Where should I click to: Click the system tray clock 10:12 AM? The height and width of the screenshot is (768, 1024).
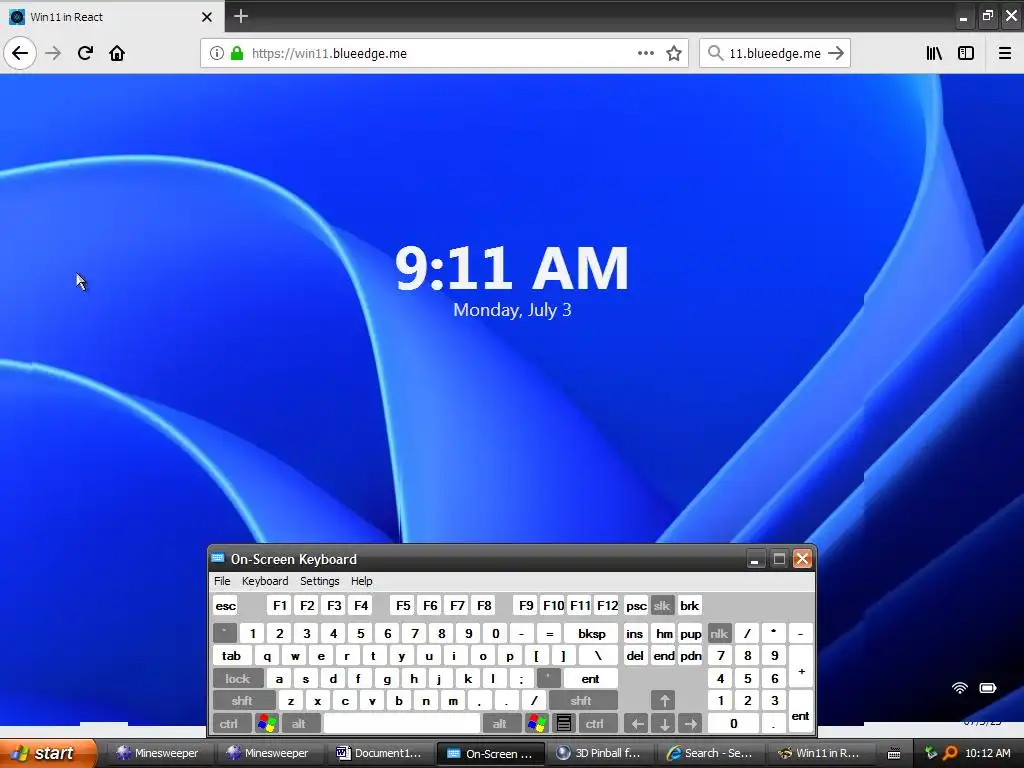987,753
